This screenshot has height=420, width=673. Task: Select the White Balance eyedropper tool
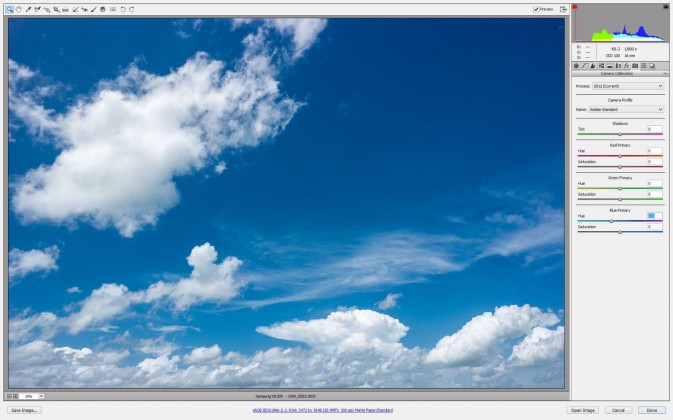[28, 9]
